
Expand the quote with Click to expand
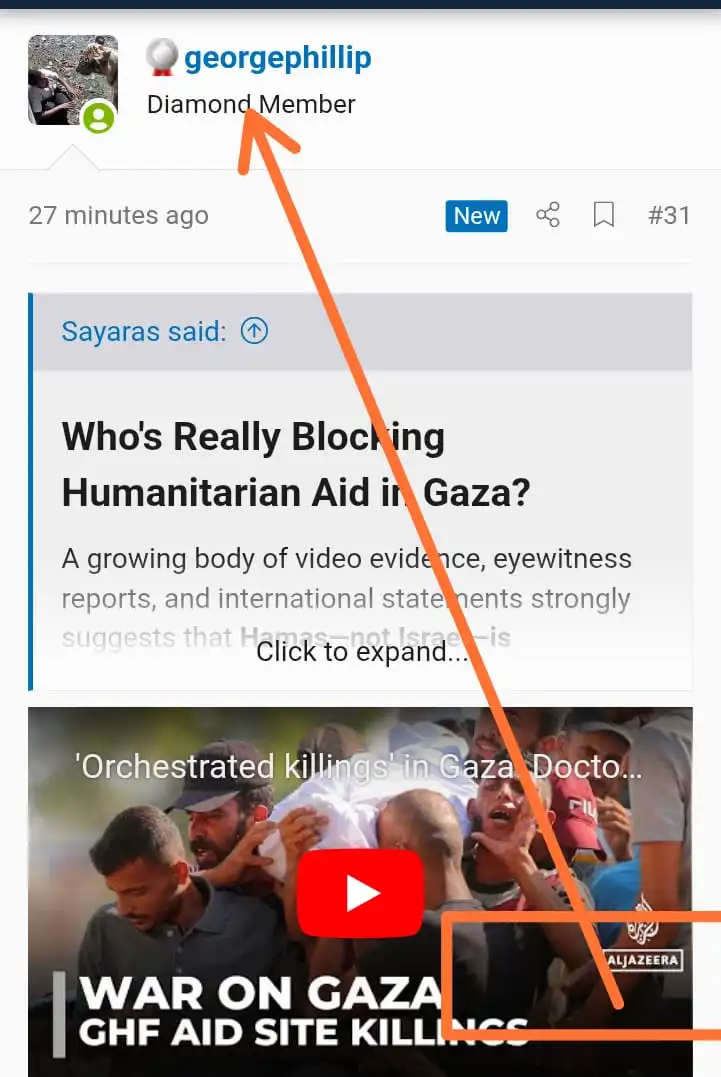pyautogui.click(x=362, y=652)
